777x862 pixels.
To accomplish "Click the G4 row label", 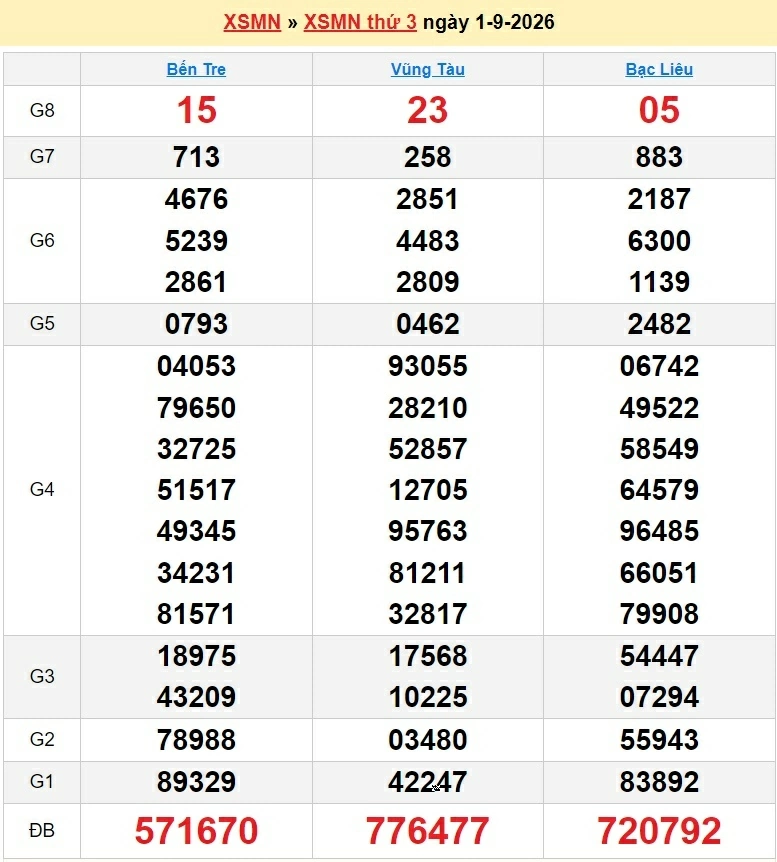I will pos(42,489).
